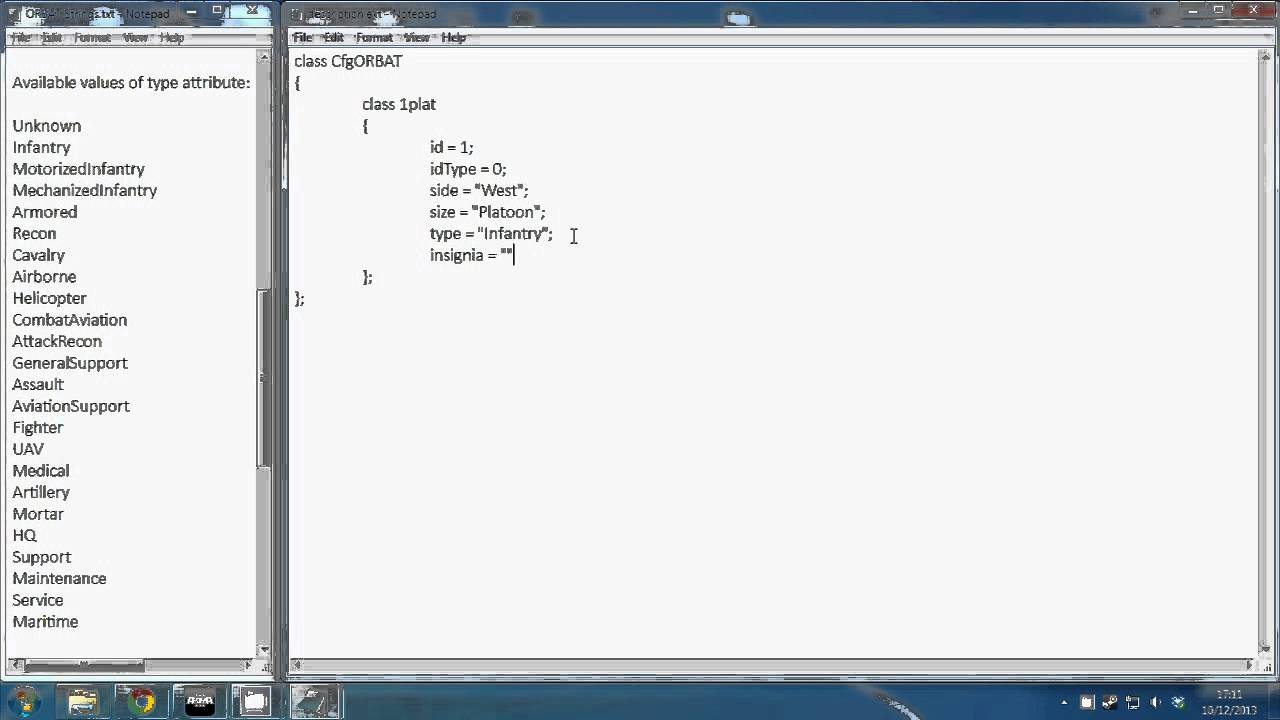Click the 'Airborne' entry
The width and height of the screenshot is (1280, 720).
(x=44, y=277)
